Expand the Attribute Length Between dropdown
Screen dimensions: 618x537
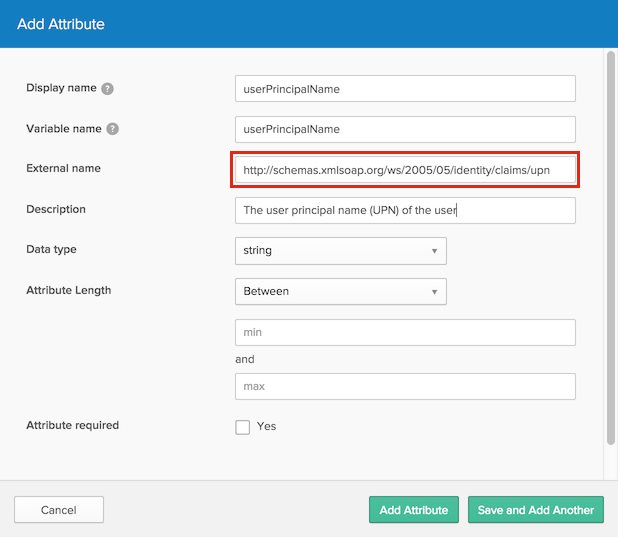(x=339, y=292)
